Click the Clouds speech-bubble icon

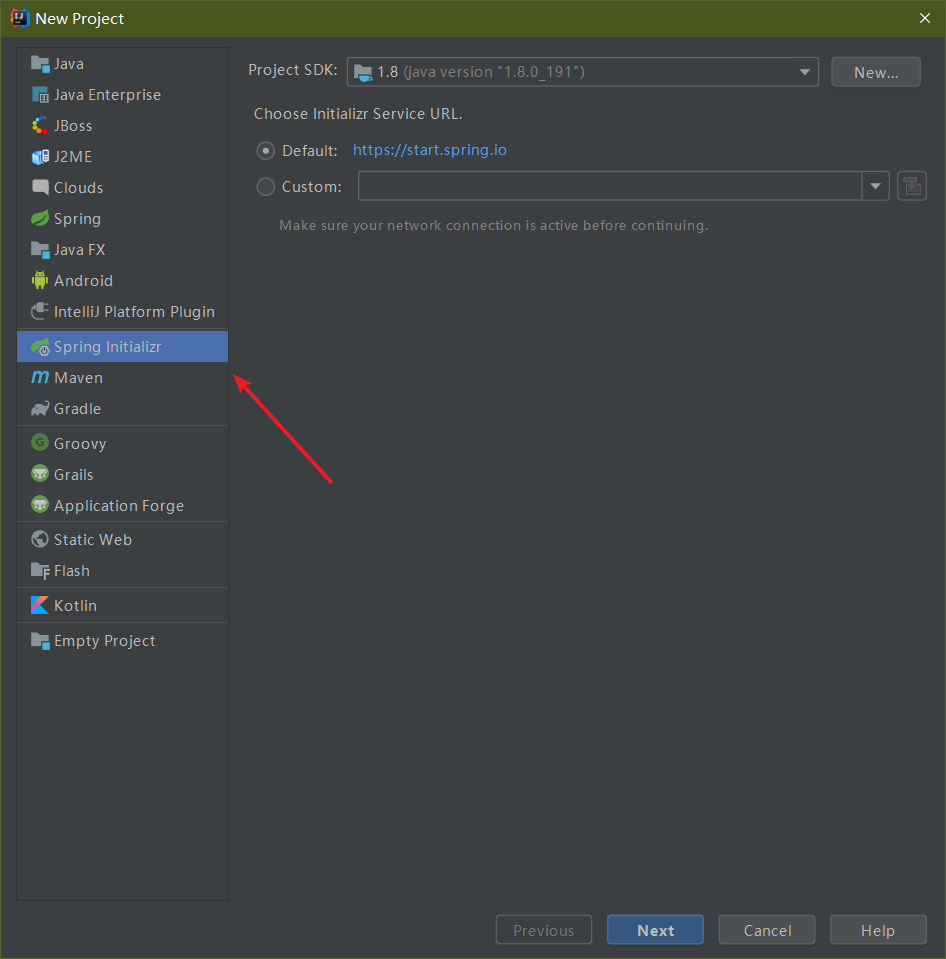pos(40,187)
